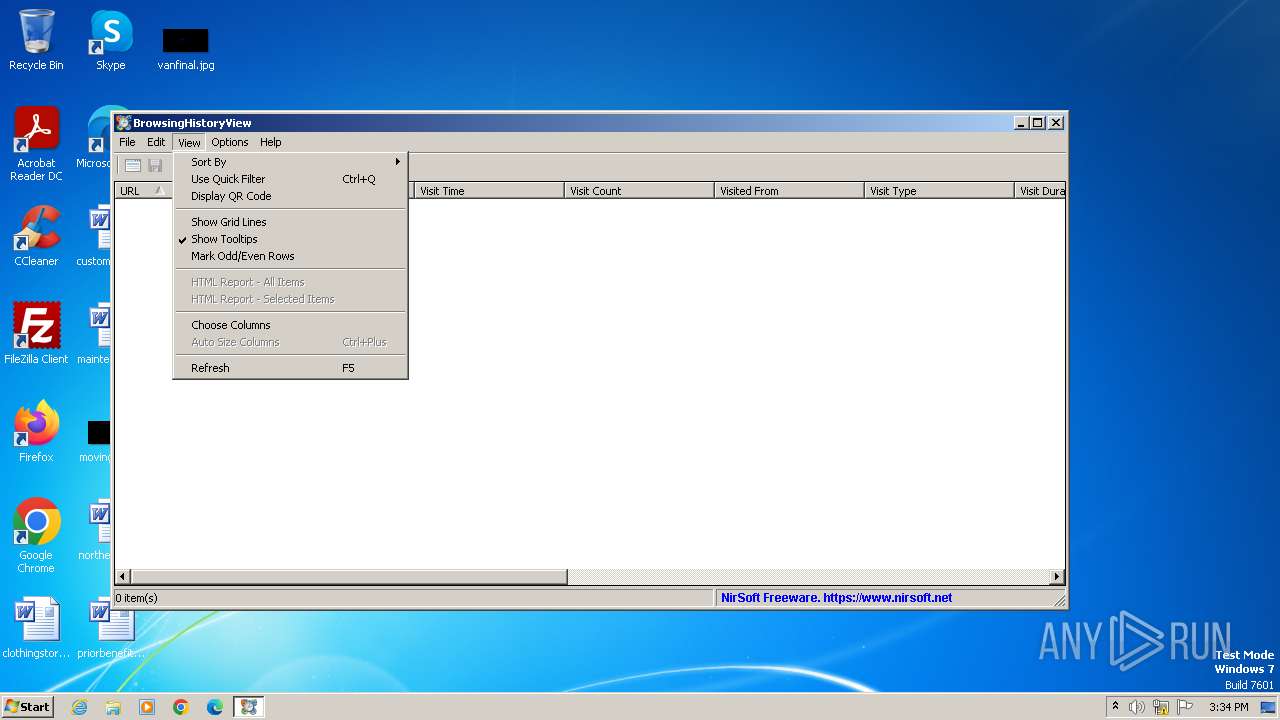This screenshot has height=720, width=1280.
Task: Choose Display QR Code menu entry
Action: (x=291, y=196)
